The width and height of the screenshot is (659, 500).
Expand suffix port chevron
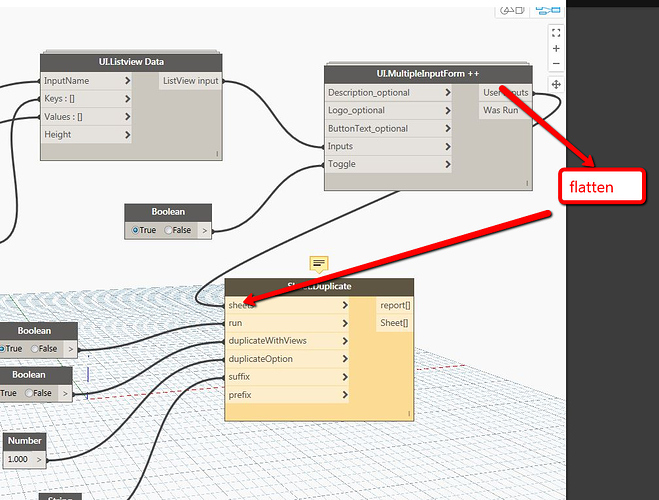[345, 377]
